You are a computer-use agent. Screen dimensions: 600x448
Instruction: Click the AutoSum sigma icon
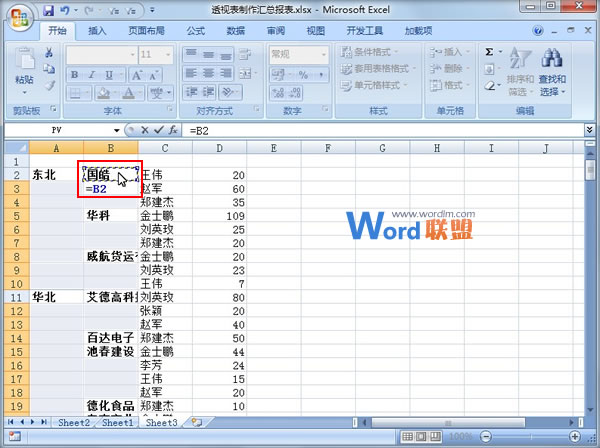pyautogui.click(x=489, y=52)
